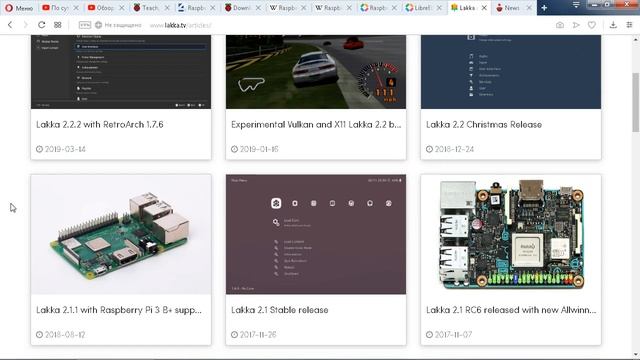Close the Lakka tab
The height and width of the screenshot is (360, 640).
click(x=484, y=8)
